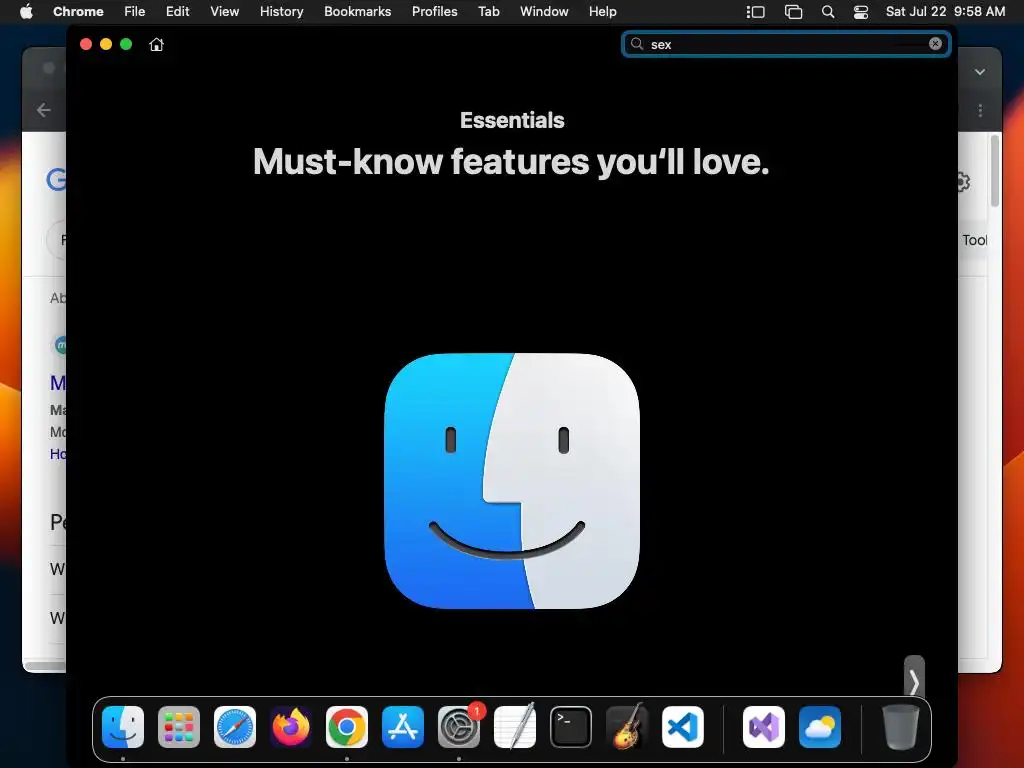Click the screen mirroring icon in menu bar
The height and width of the screenshot is (768, 1024).
coord(793,12)
